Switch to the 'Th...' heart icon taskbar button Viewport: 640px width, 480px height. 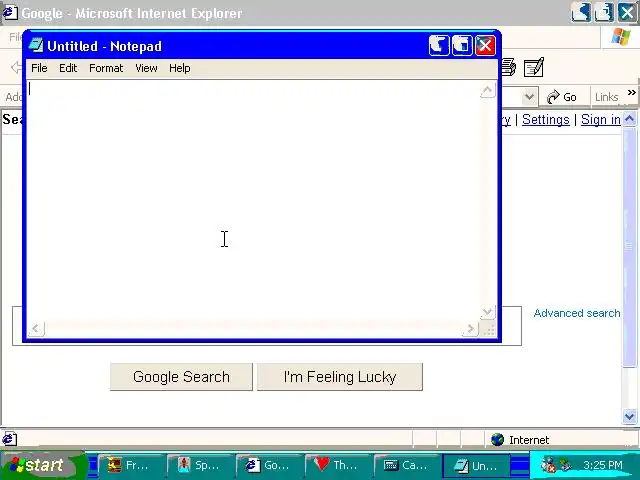coord(339,465)
